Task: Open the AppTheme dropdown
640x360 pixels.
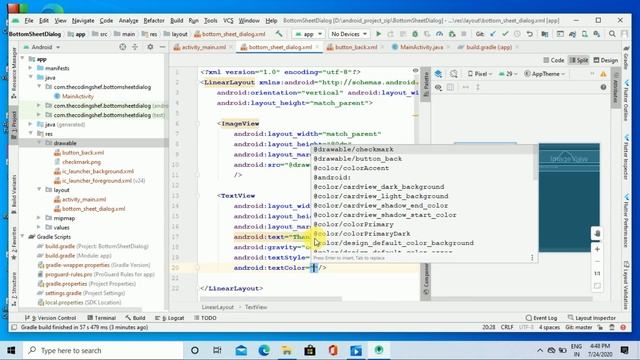Action: (x=545, y=74)
